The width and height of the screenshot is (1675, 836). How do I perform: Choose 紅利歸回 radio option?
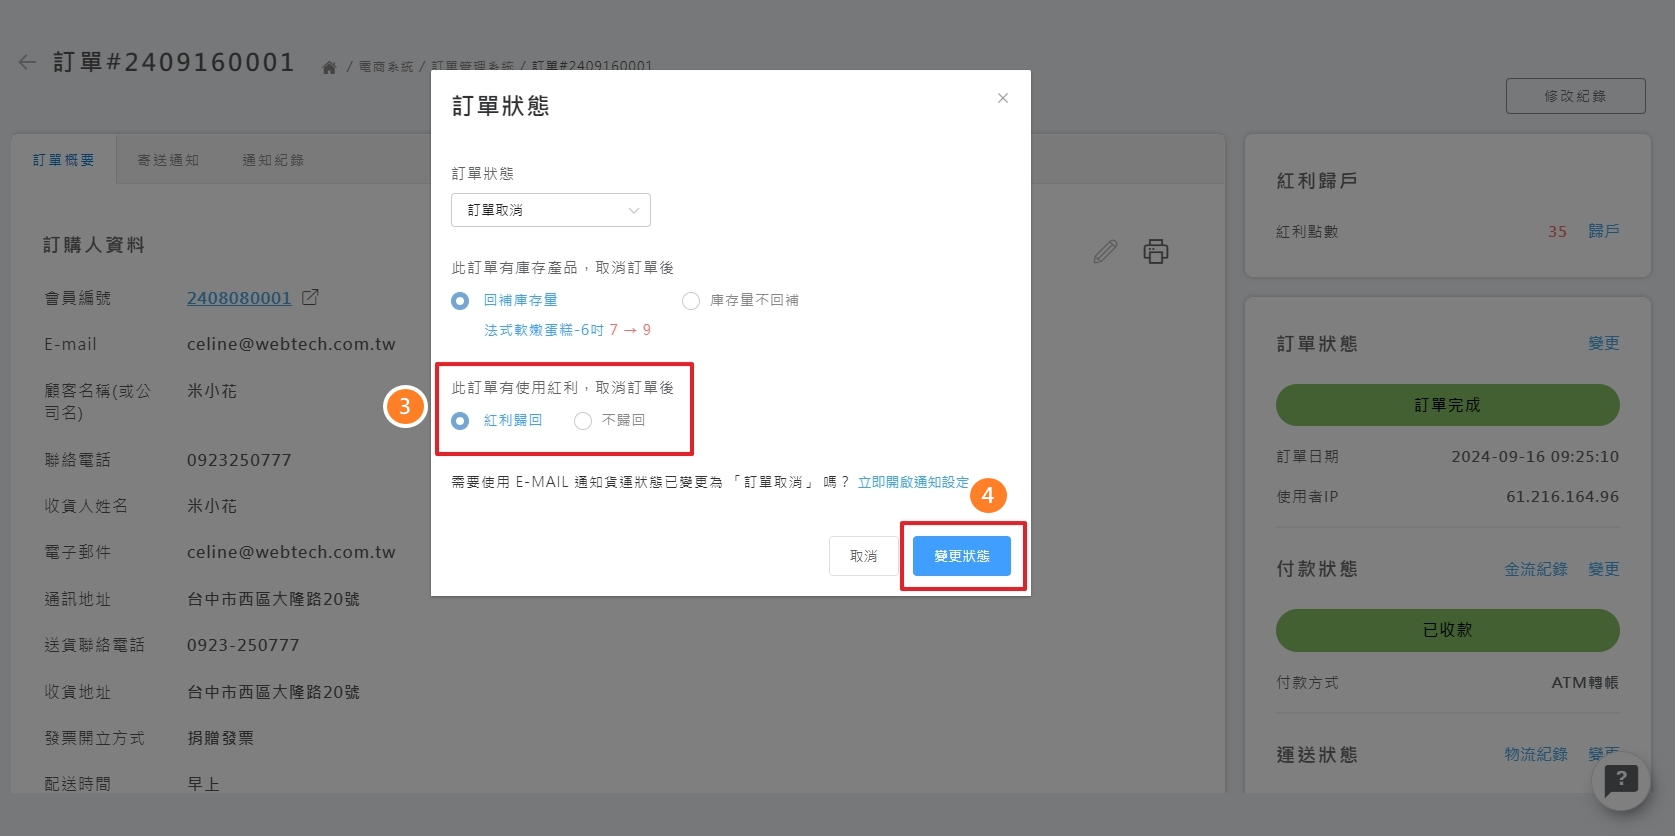460,421
